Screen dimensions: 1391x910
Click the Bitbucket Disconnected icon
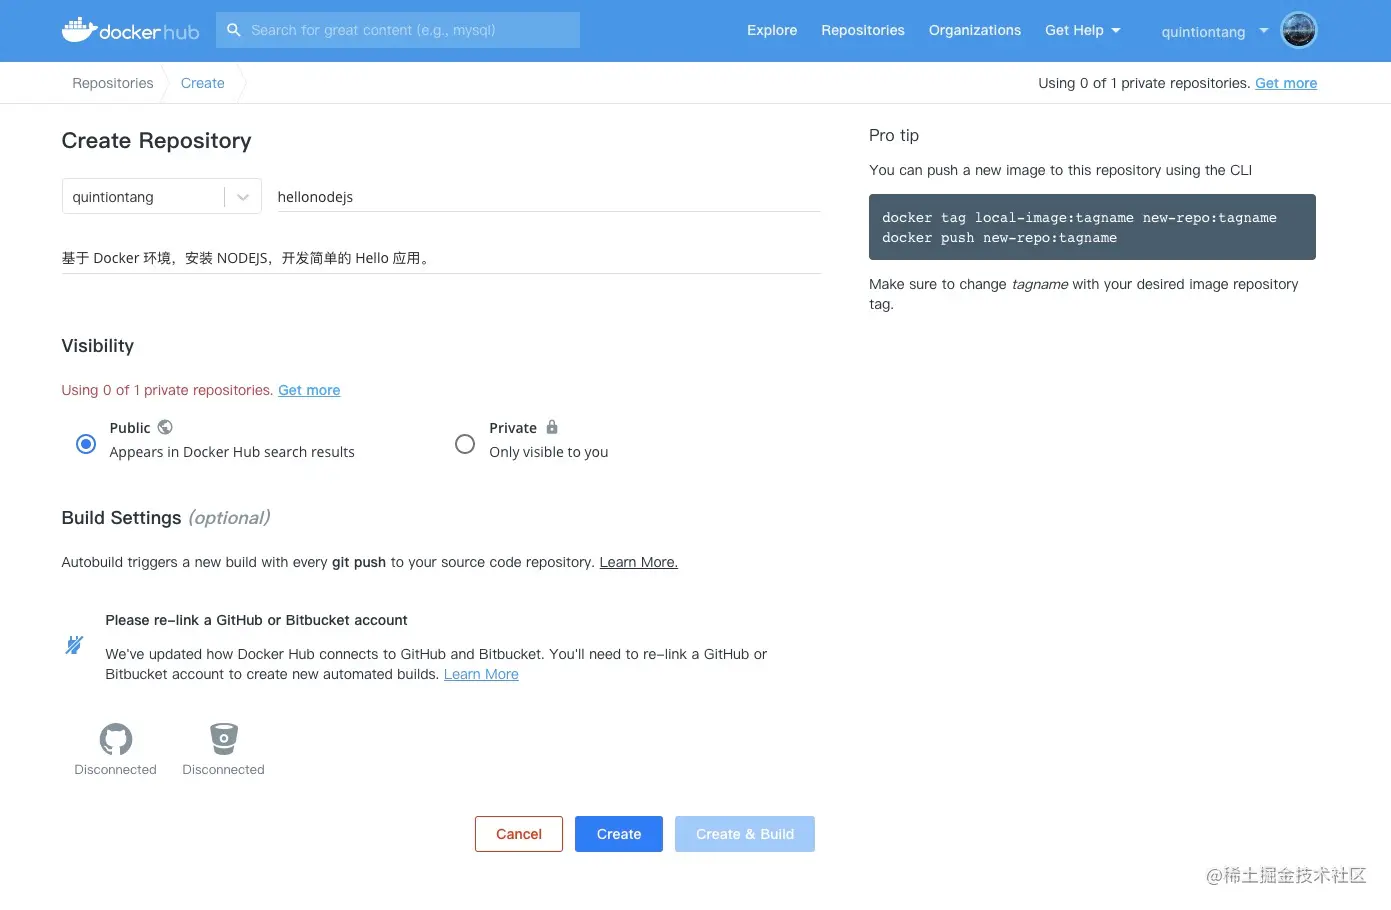pos(224,739)
